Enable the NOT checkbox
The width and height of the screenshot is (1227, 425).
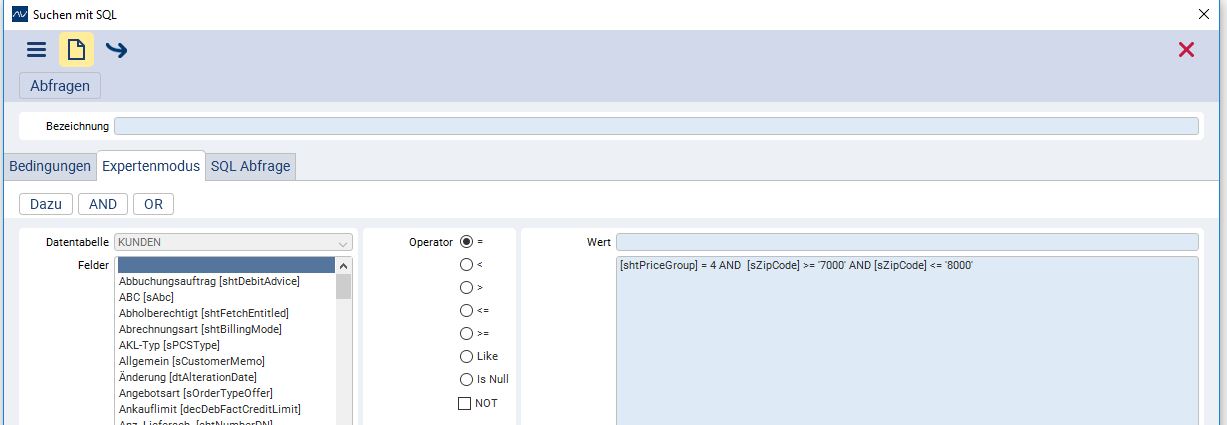click(x=465, y=403)
